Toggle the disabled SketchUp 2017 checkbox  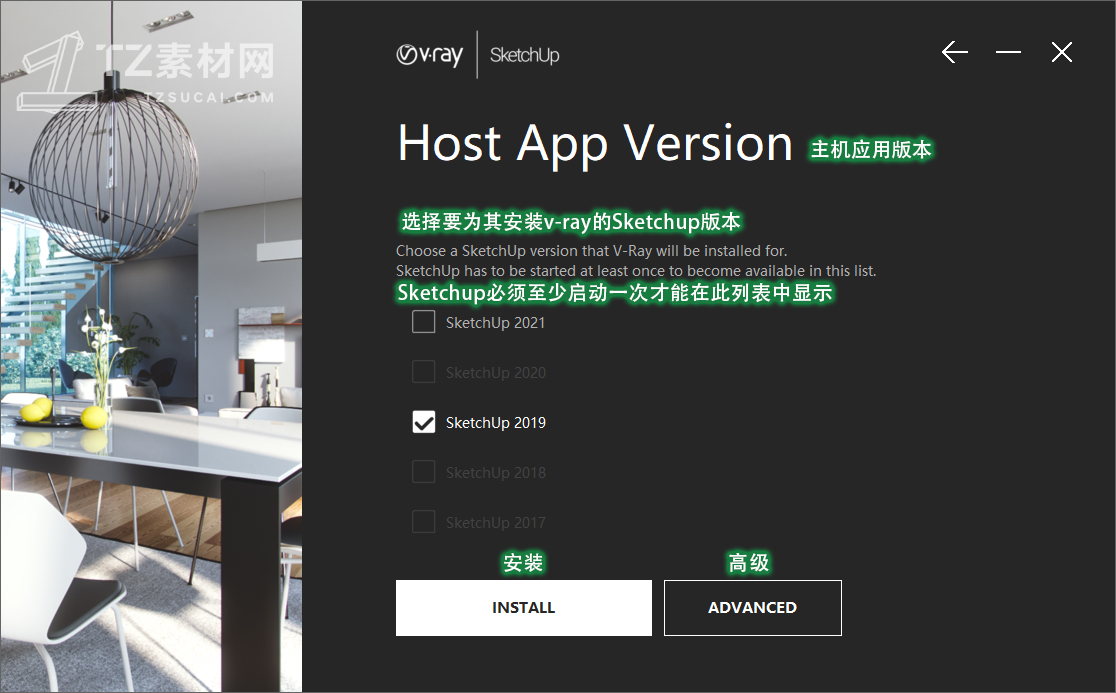pyautogui.click(x=423, y=522)
